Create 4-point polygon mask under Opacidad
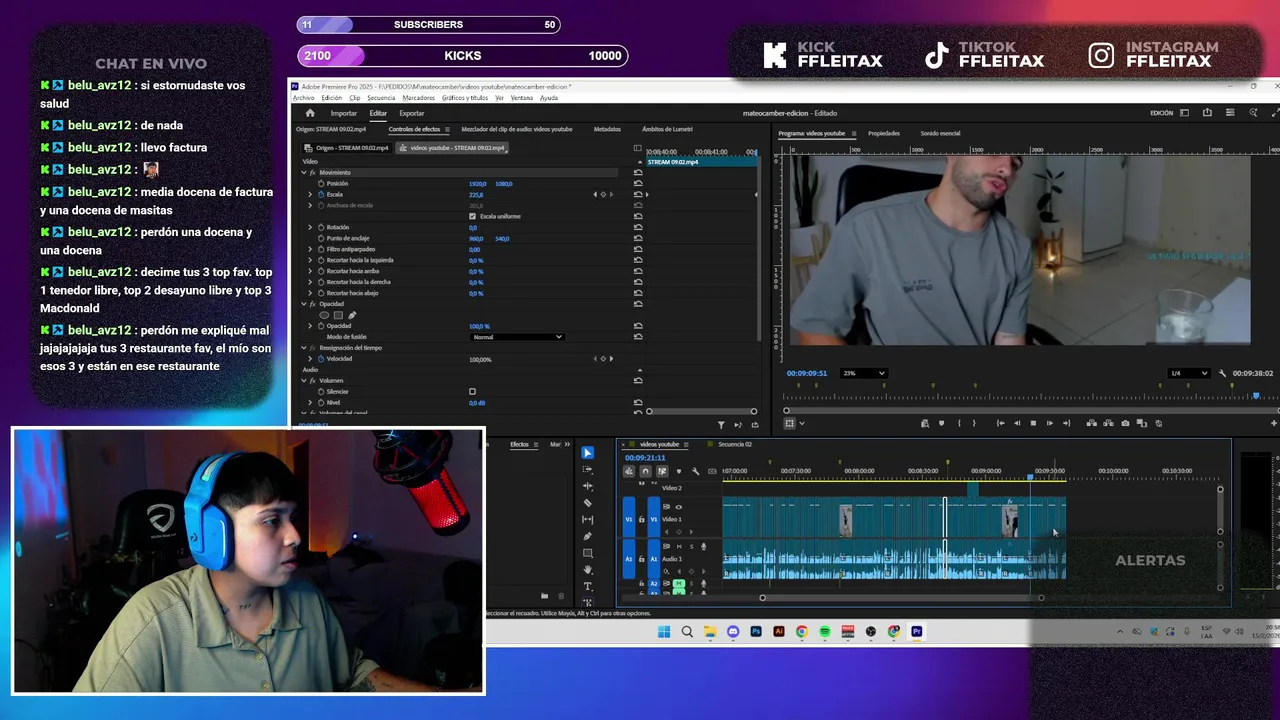 338,315
